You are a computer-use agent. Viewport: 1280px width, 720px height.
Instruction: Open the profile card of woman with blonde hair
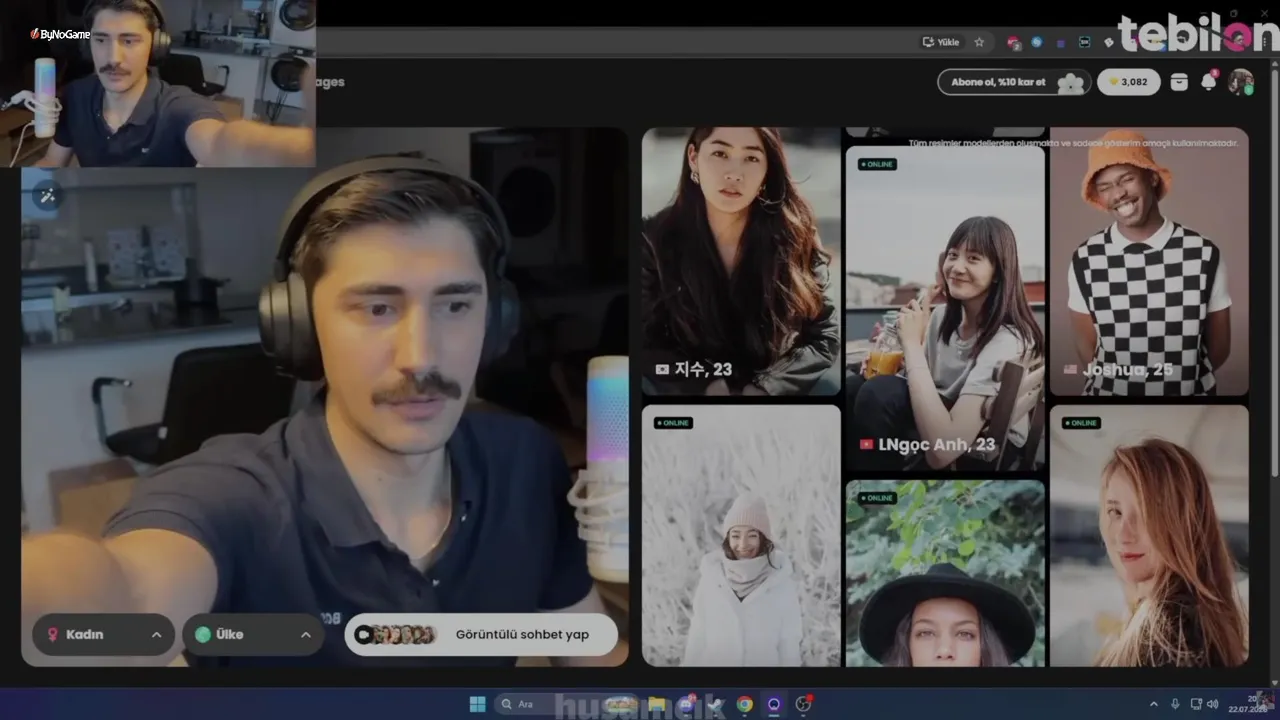[1149, 535]
